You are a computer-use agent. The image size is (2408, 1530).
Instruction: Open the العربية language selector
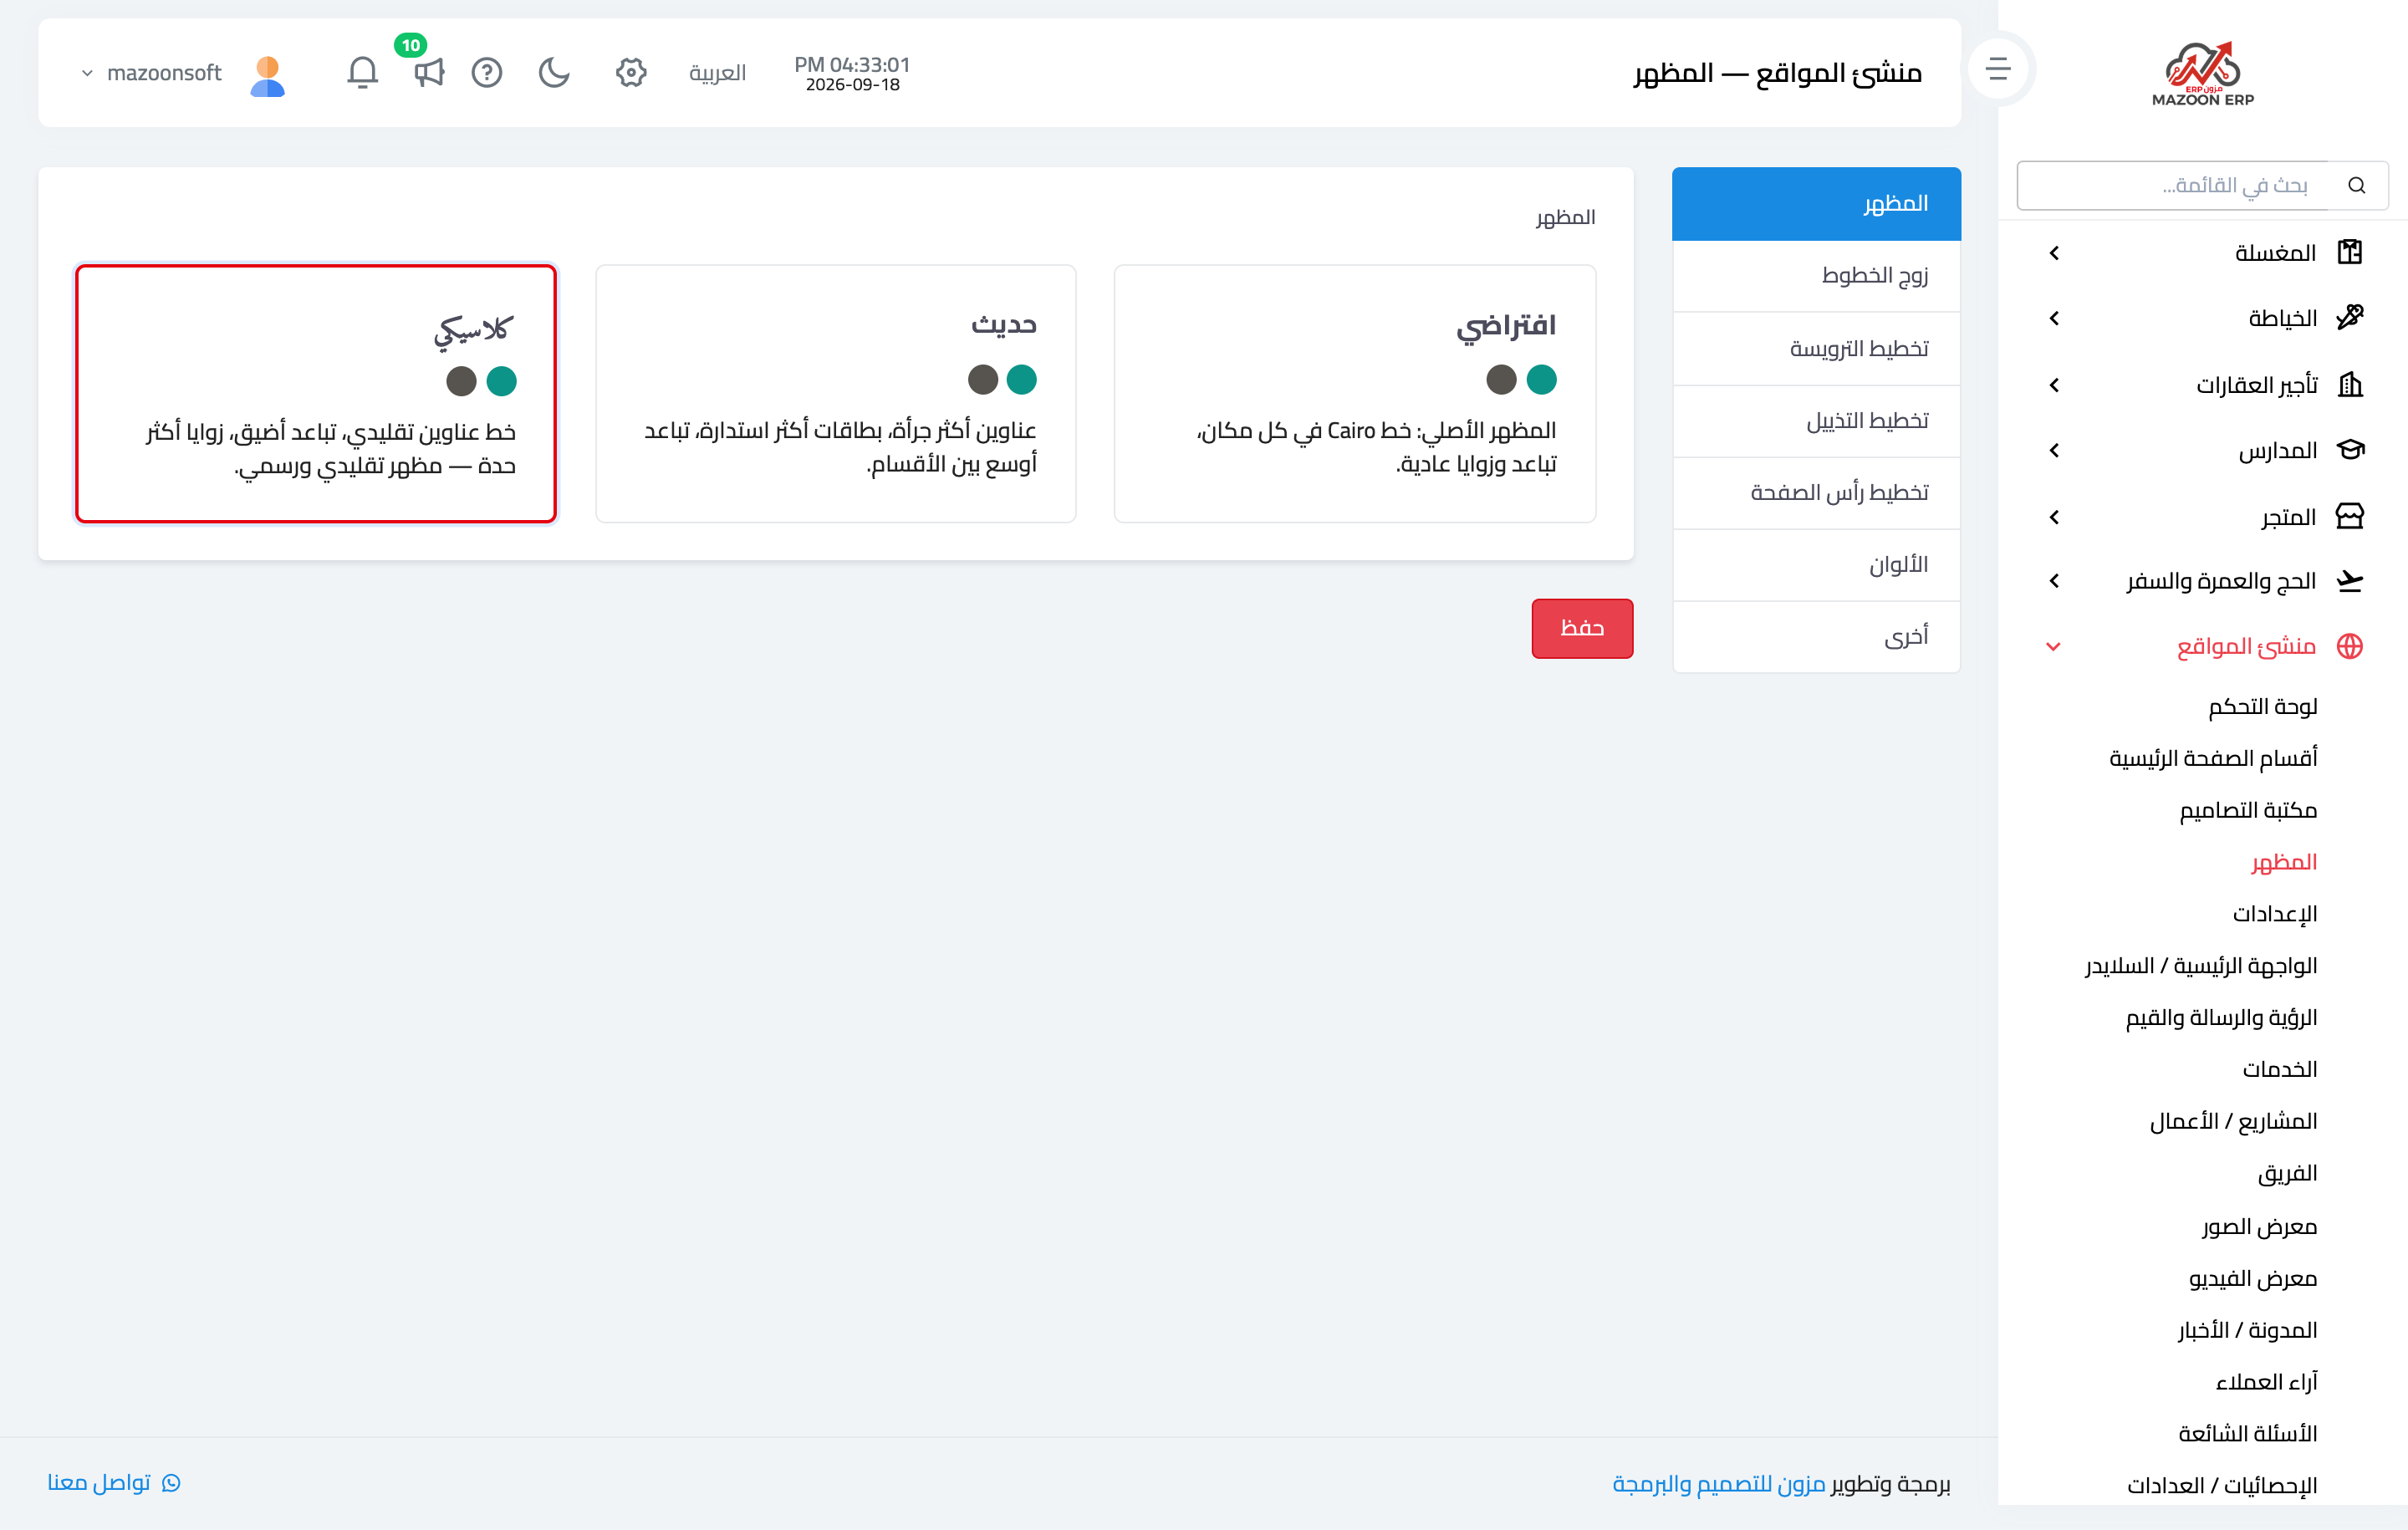(x=717, y=73)
